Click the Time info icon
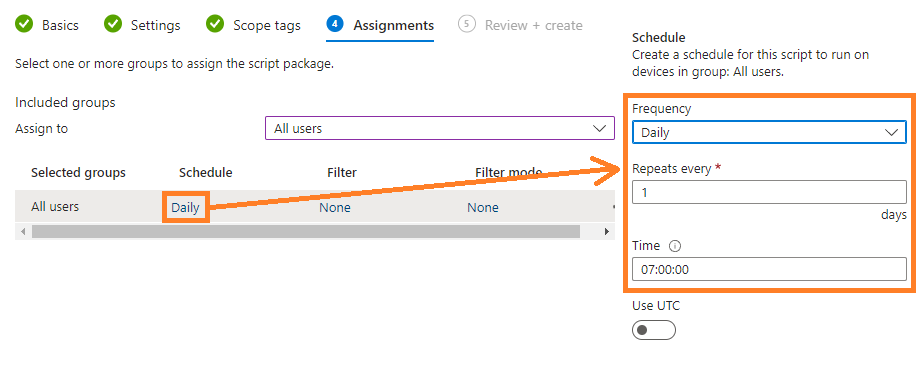This screenshot has height=370, width=917. [x=674, y=246]
